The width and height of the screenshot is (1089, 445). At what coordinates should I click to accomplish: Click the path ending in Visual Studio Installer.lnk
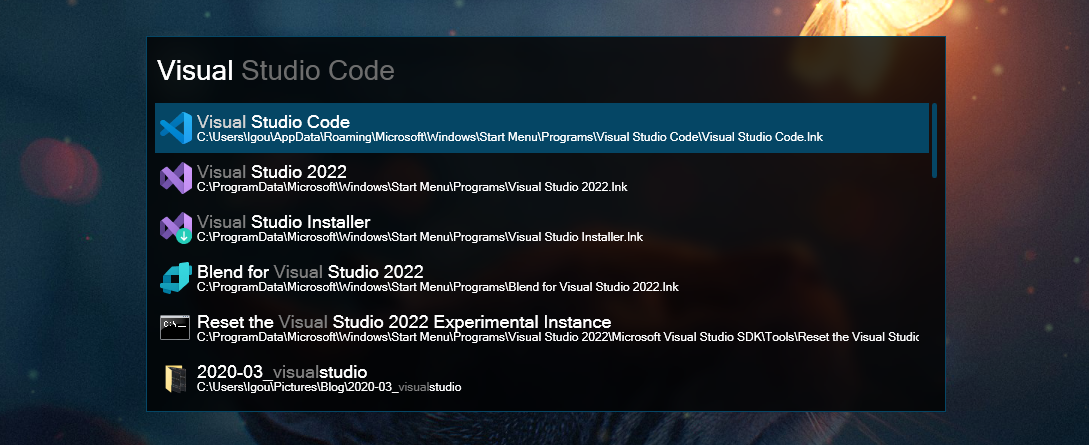pos(420,237)
